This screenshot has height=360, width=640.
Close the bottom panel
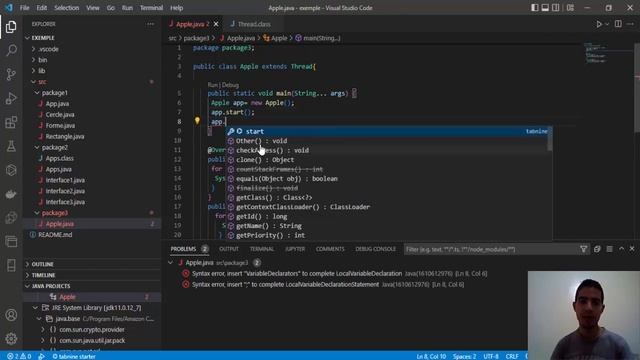point(632,249)
